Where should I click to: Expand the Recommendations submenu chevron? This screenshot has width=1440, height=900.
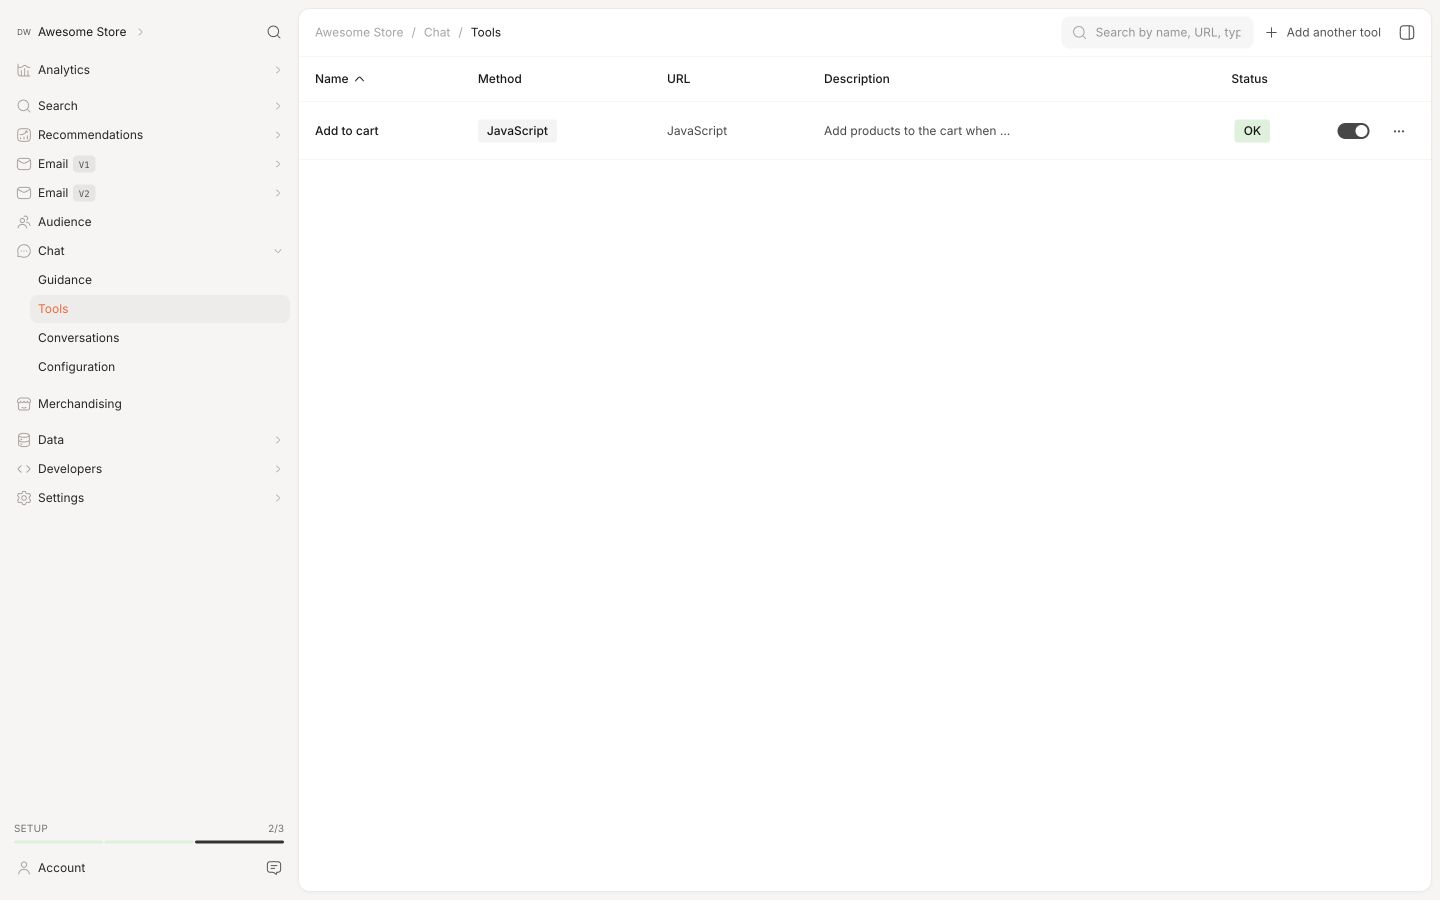point(278,135)
